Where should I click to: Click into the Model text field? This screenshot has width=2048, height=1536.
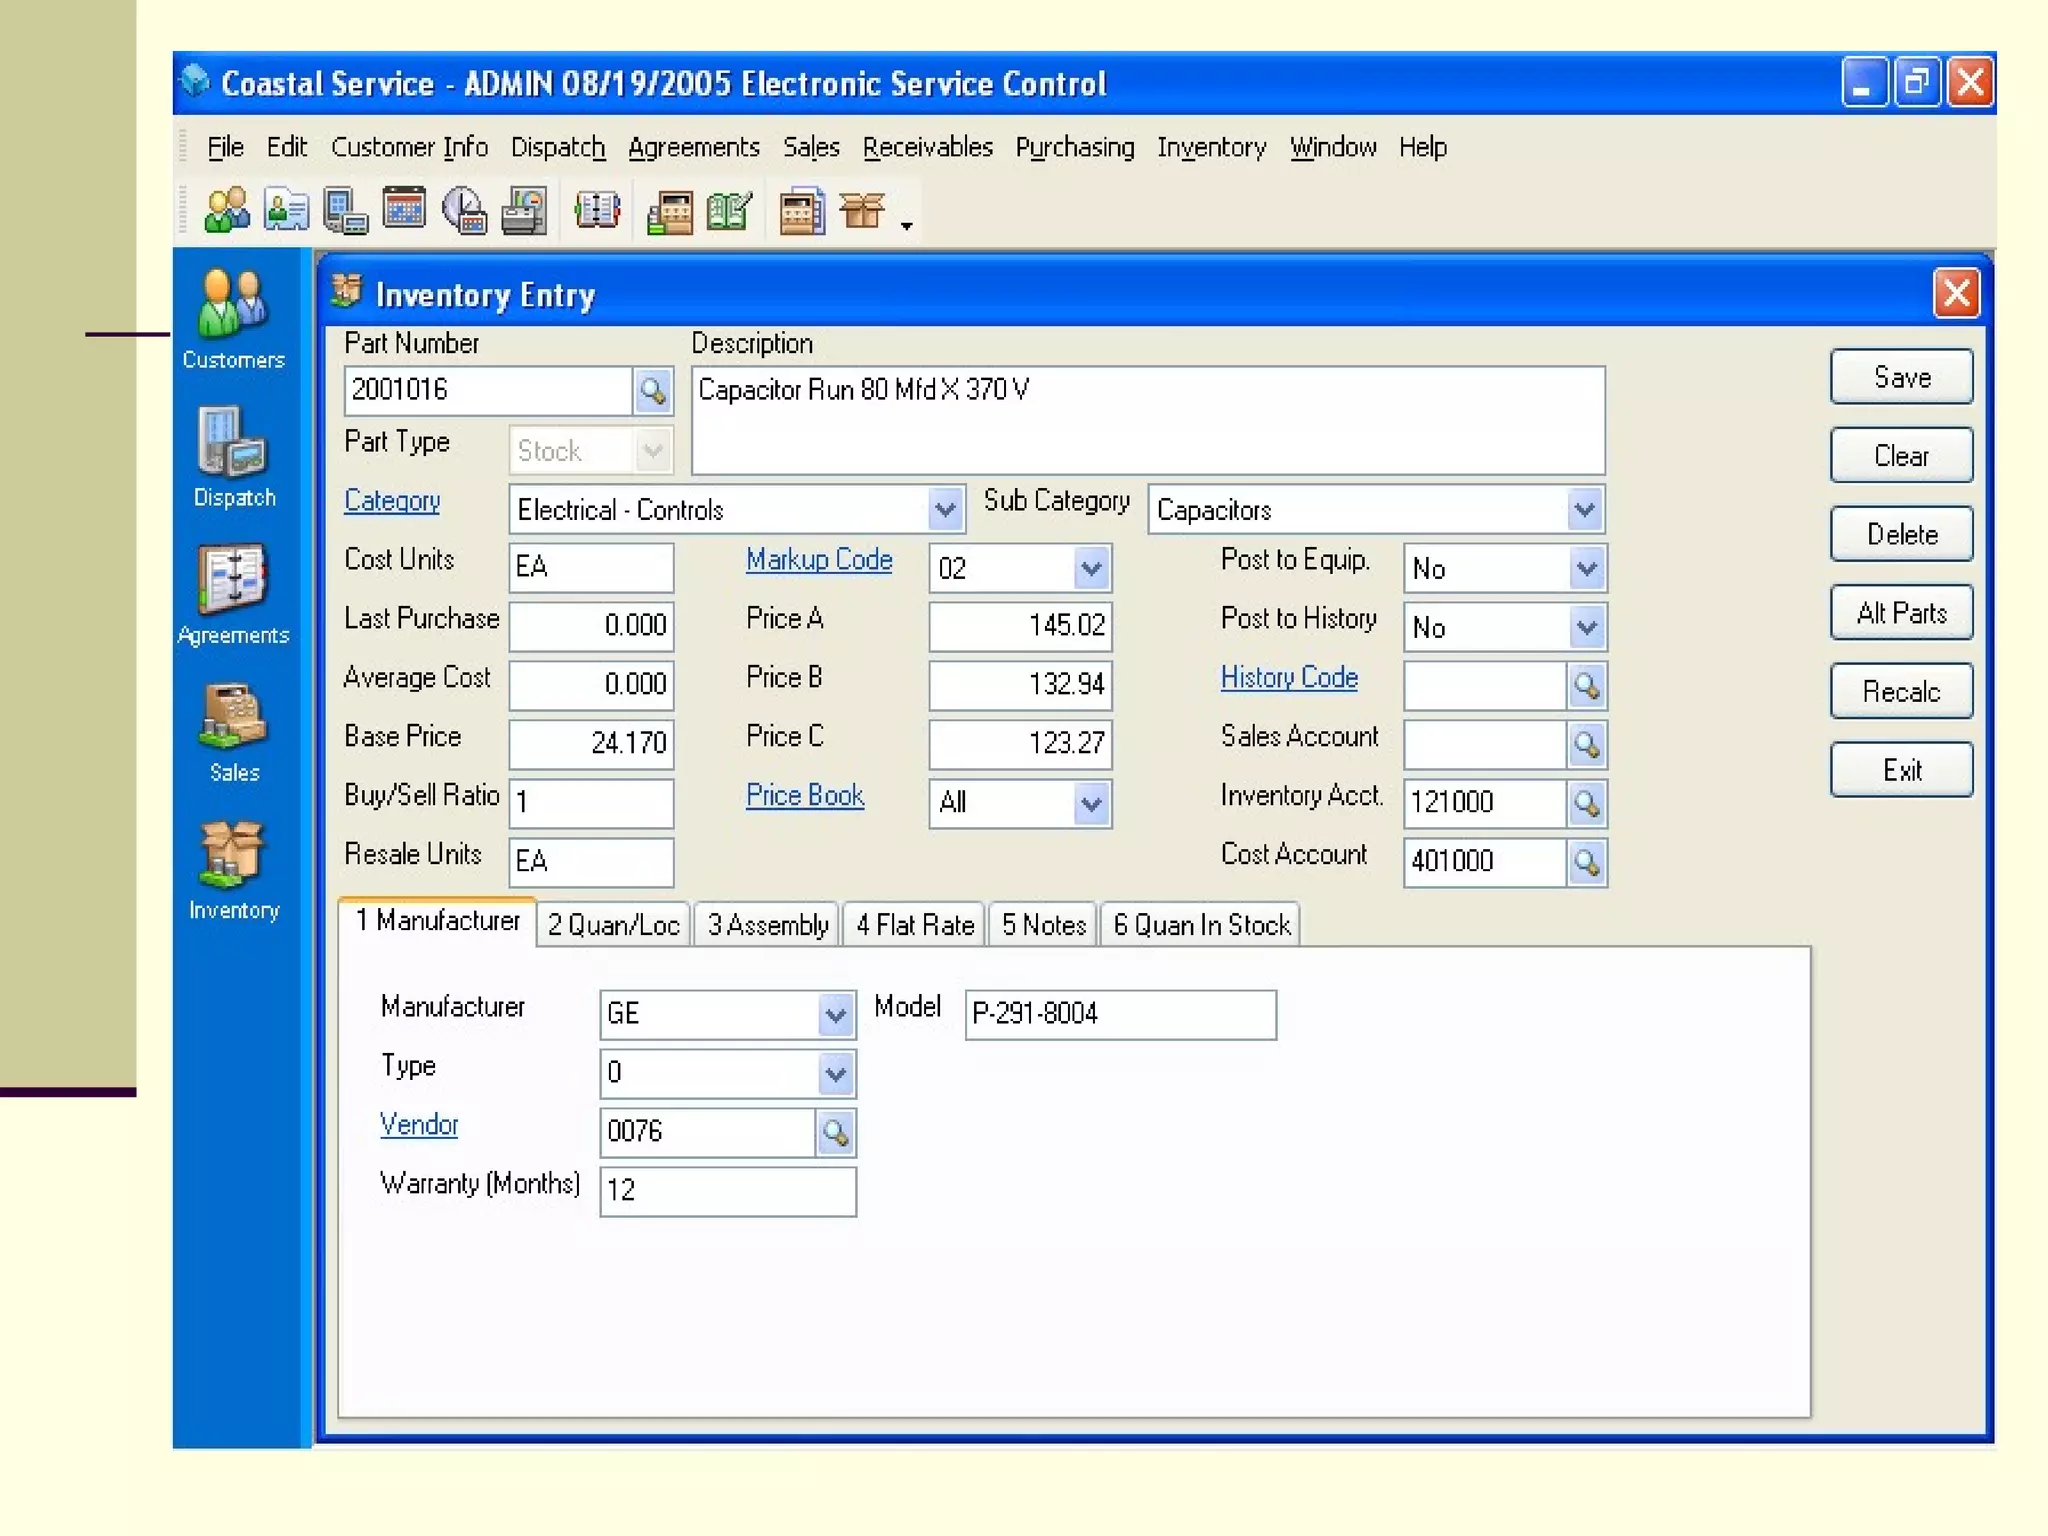[x=1120, y=1015]
